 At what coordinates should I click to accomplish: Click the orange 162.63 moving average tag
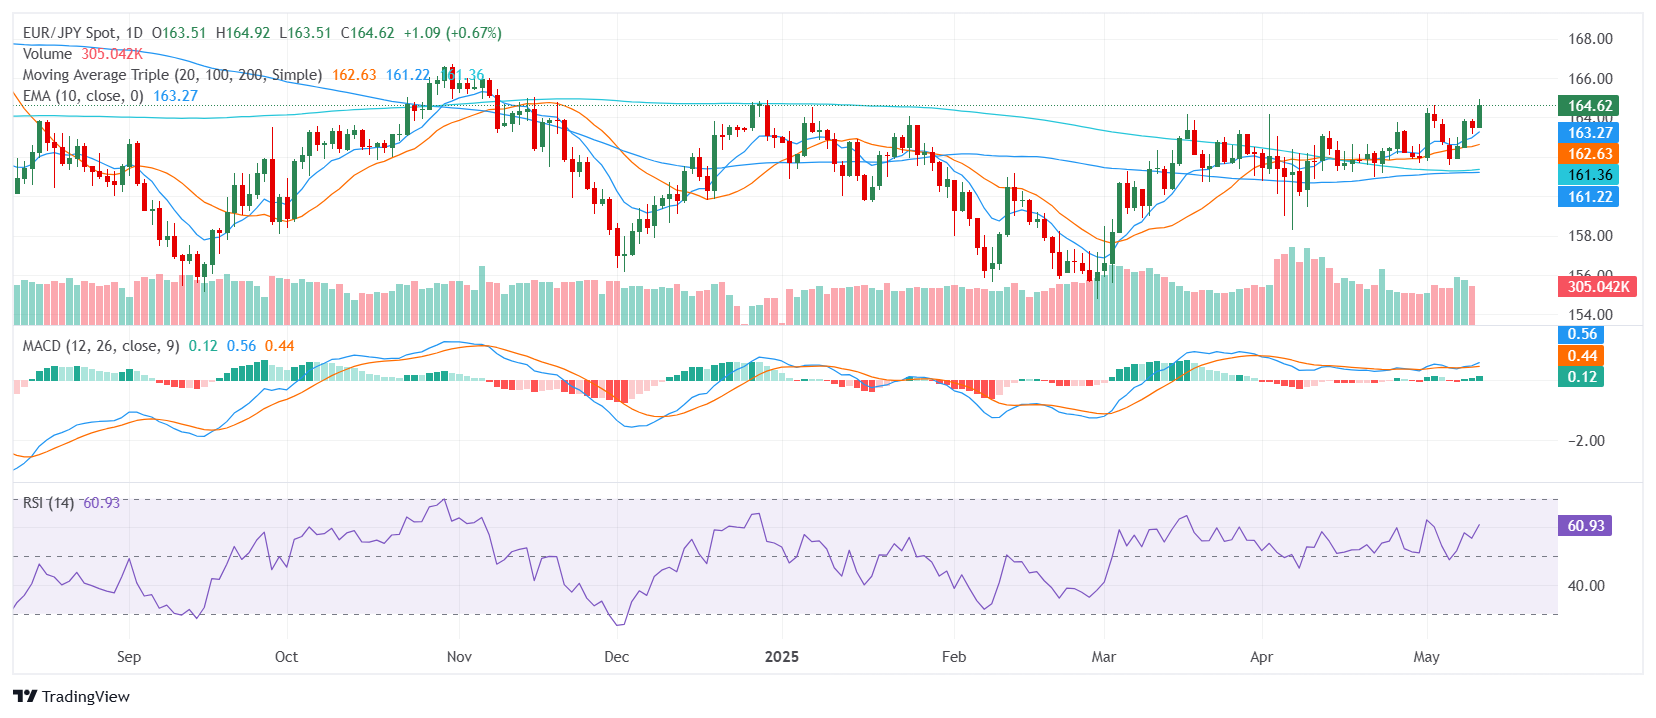click(x=1589, y=154)
